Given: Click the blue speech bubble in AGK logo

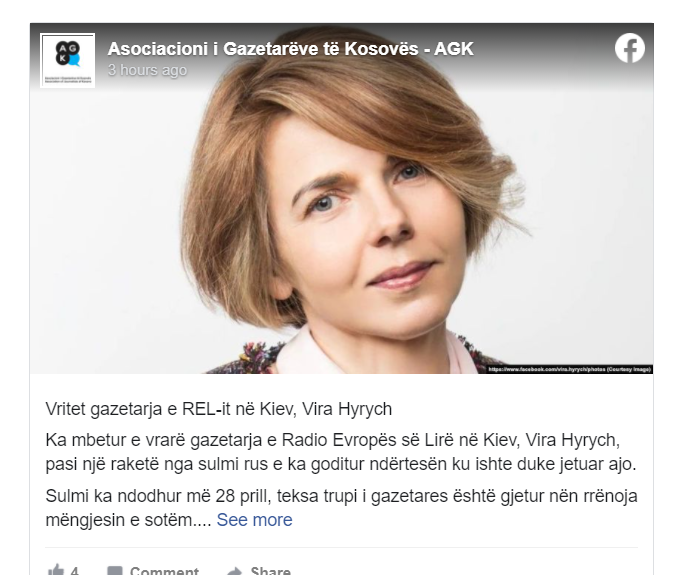Looking at the screenshot, I should click(75, 60).
